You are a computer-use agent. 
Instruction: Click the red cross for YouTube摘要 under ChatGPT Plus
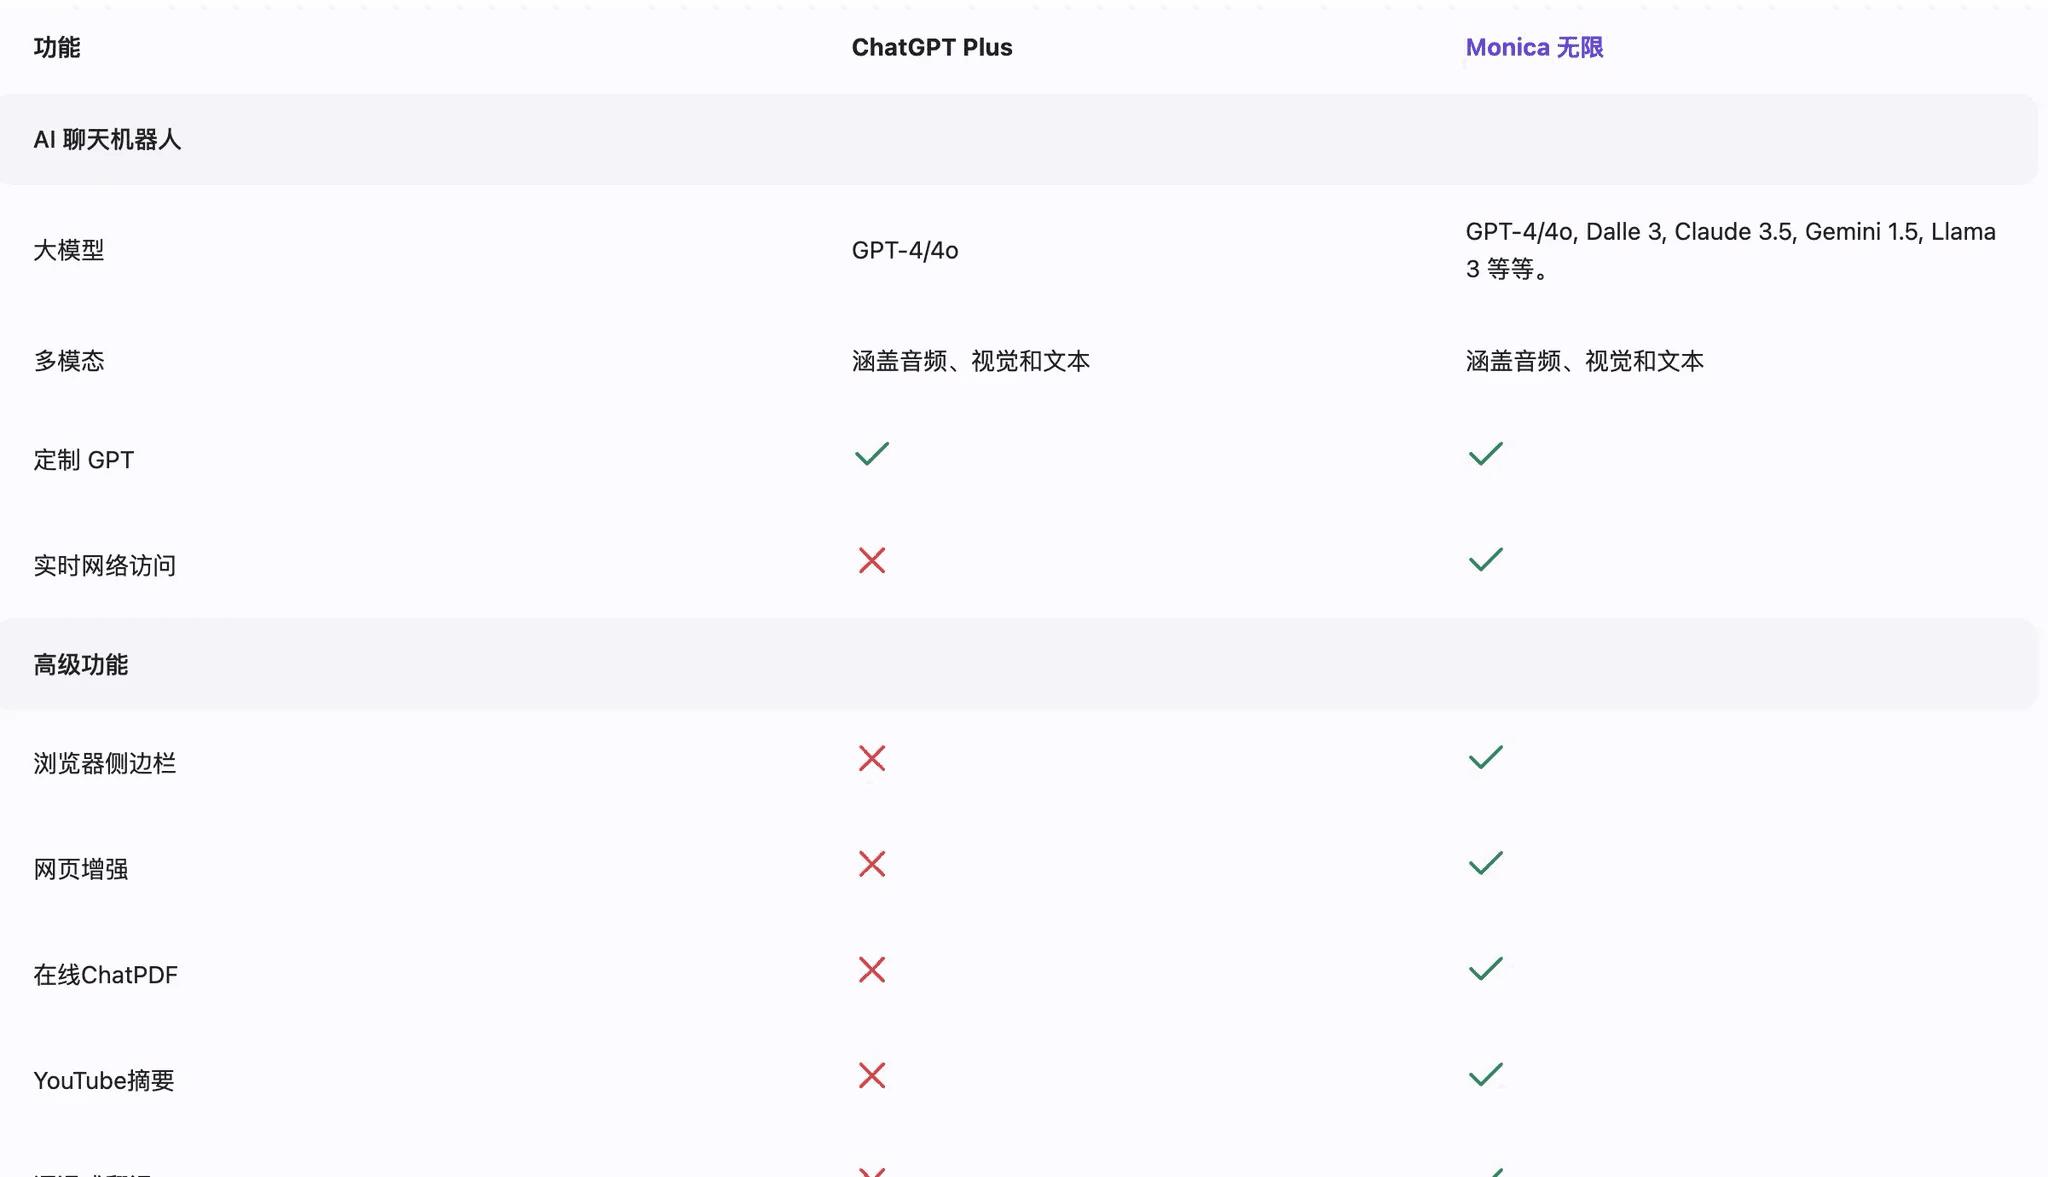[x=872, y=1076]
